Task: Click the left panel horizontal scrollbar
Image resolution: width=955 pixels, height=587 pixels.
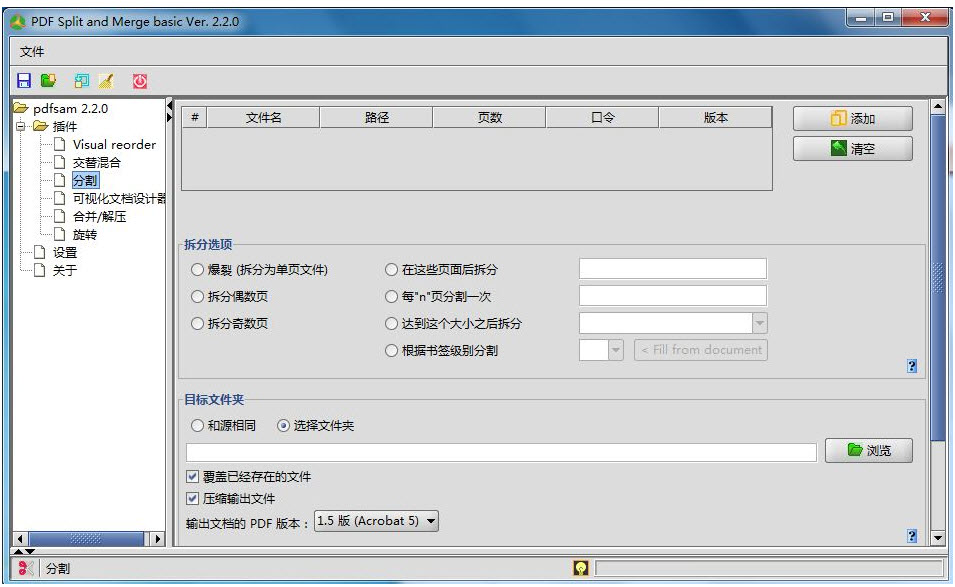Action: (86, 539)
